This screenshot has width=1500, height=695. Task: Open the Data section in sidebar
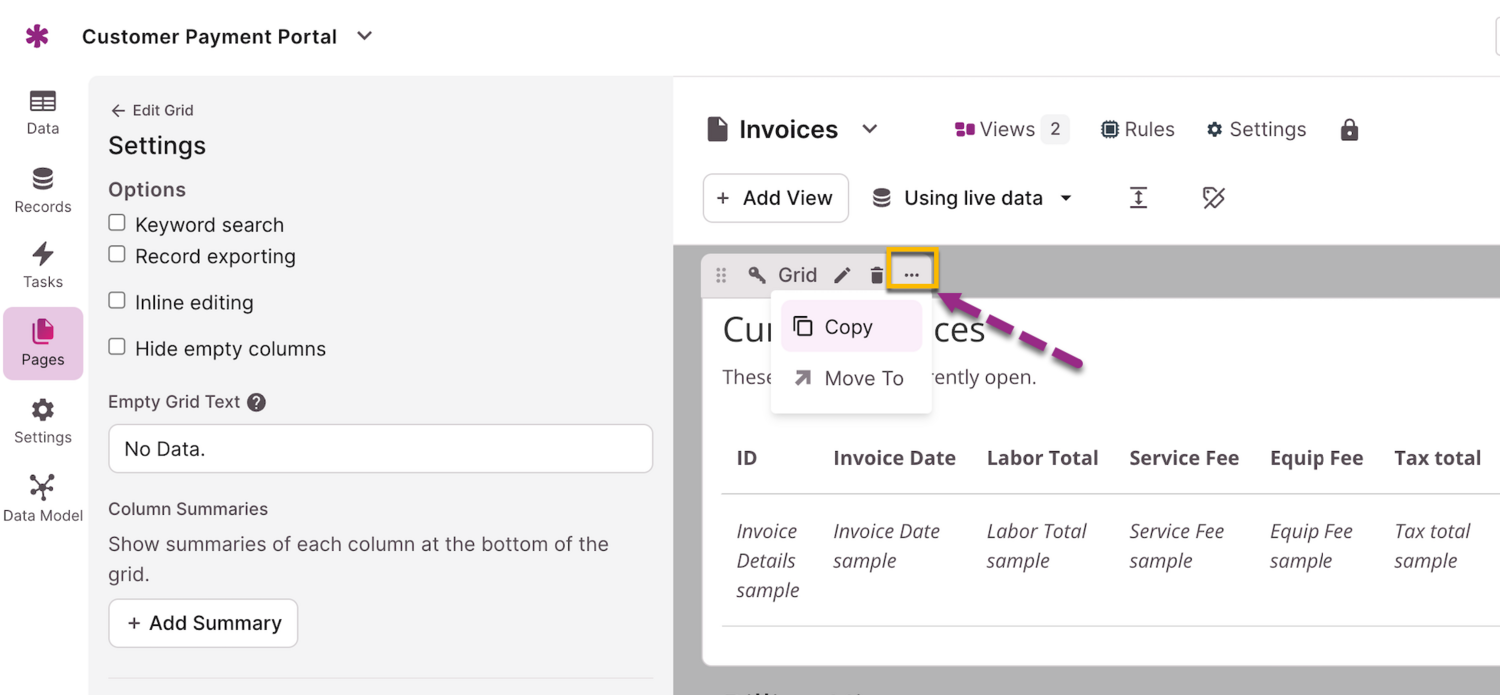43,112
